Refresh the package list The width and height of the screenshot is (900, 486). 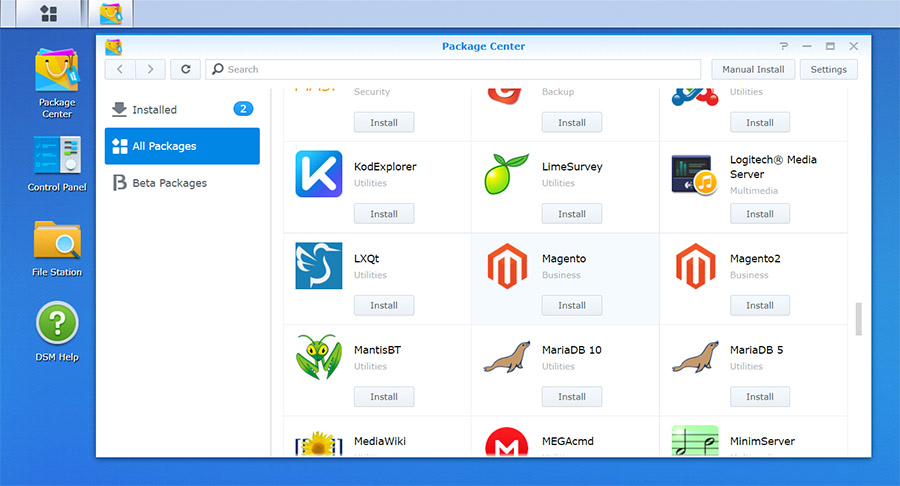pos(185,69)
